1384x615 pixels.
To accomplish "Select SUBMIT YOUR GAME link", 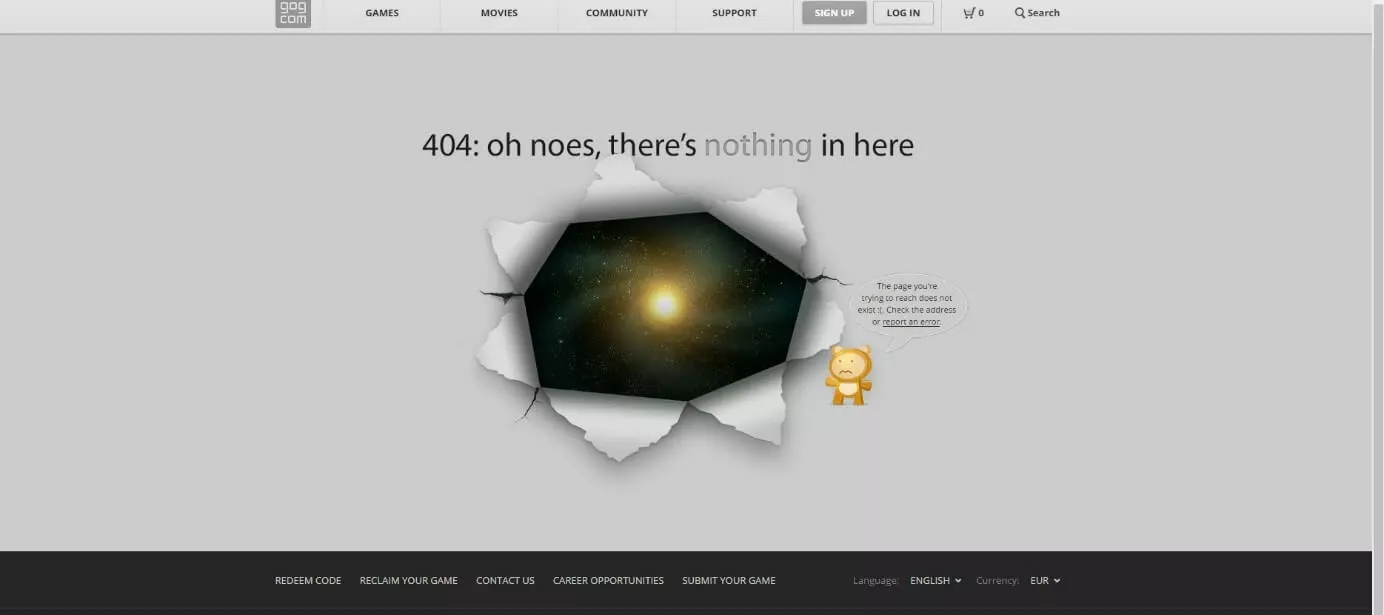I will click(728, 580).
